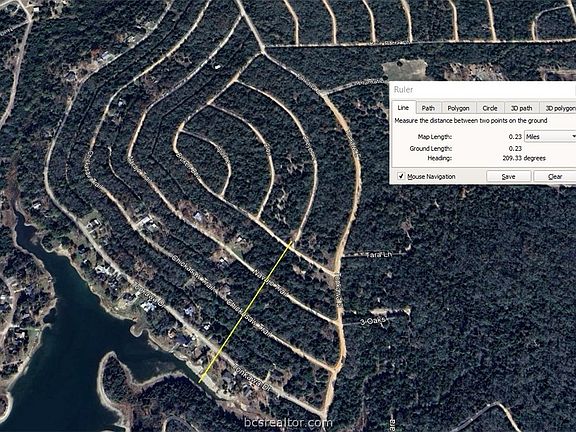Select the Polygon measurement tab

(458, 108)
